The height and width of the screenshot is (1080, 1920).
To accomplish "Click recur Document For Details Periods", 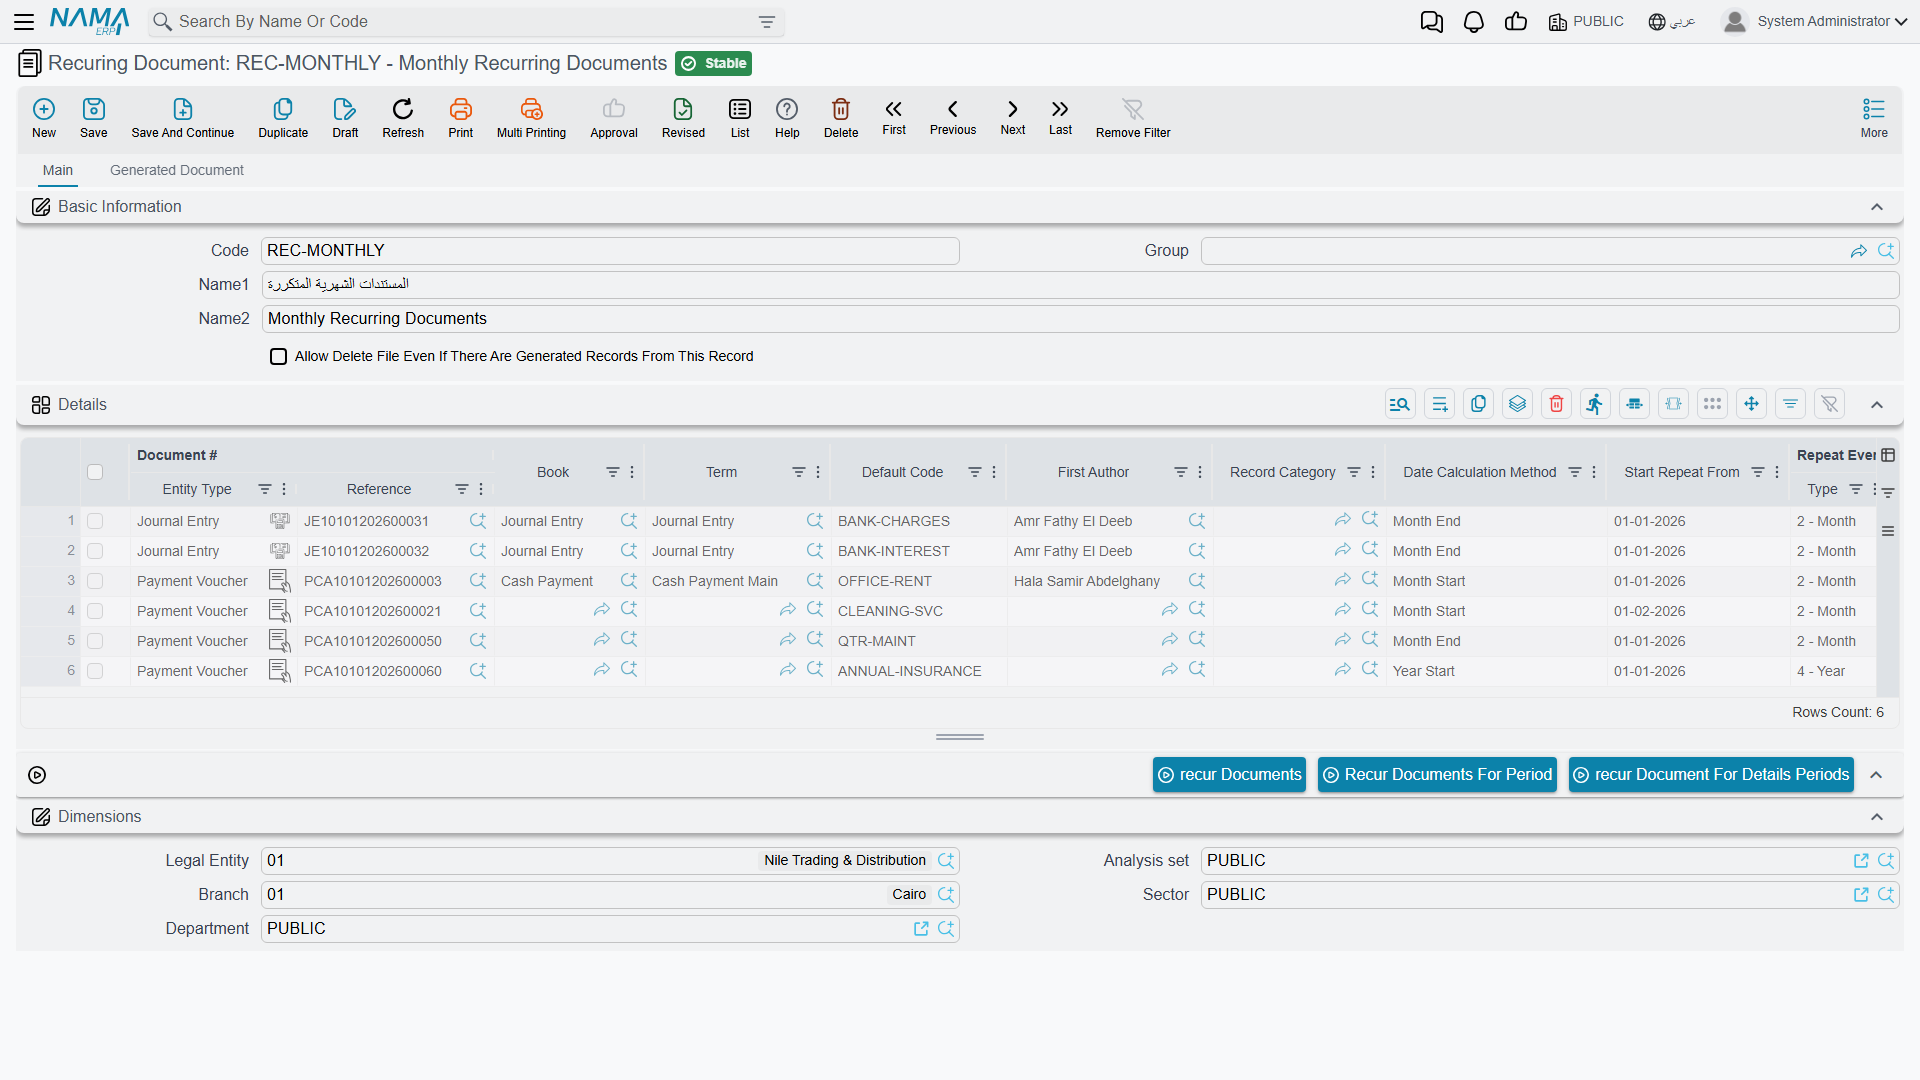I will (1711, 775).
